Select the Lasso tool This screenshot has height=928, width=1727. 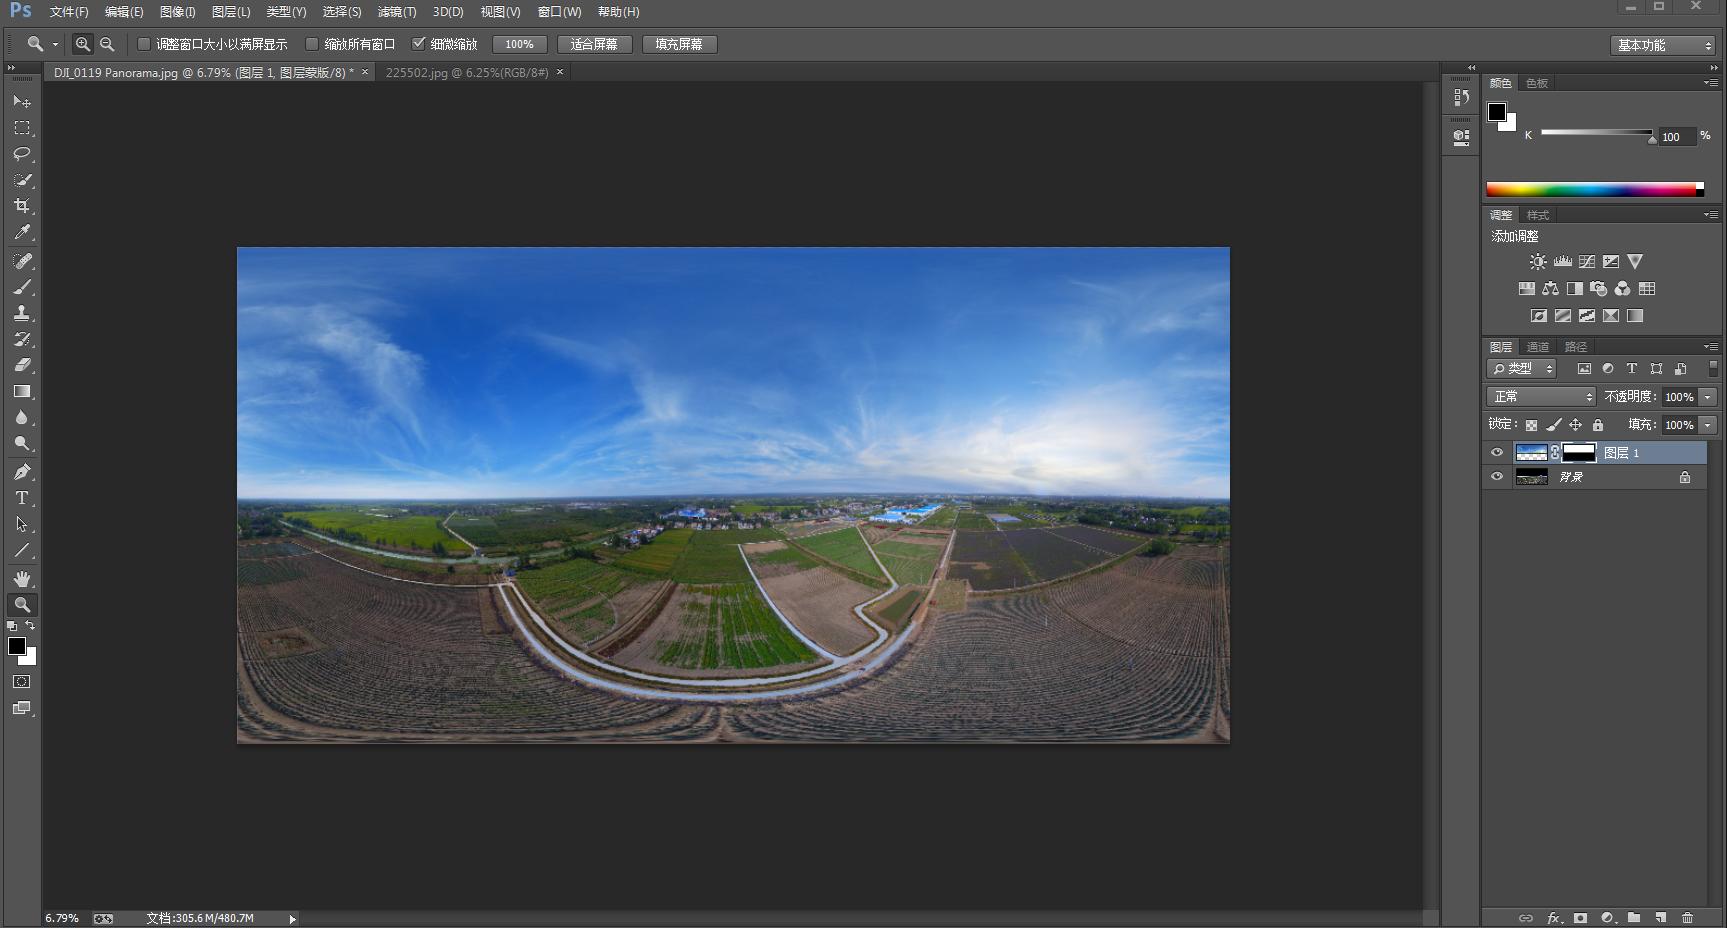(x=22, y=154)
